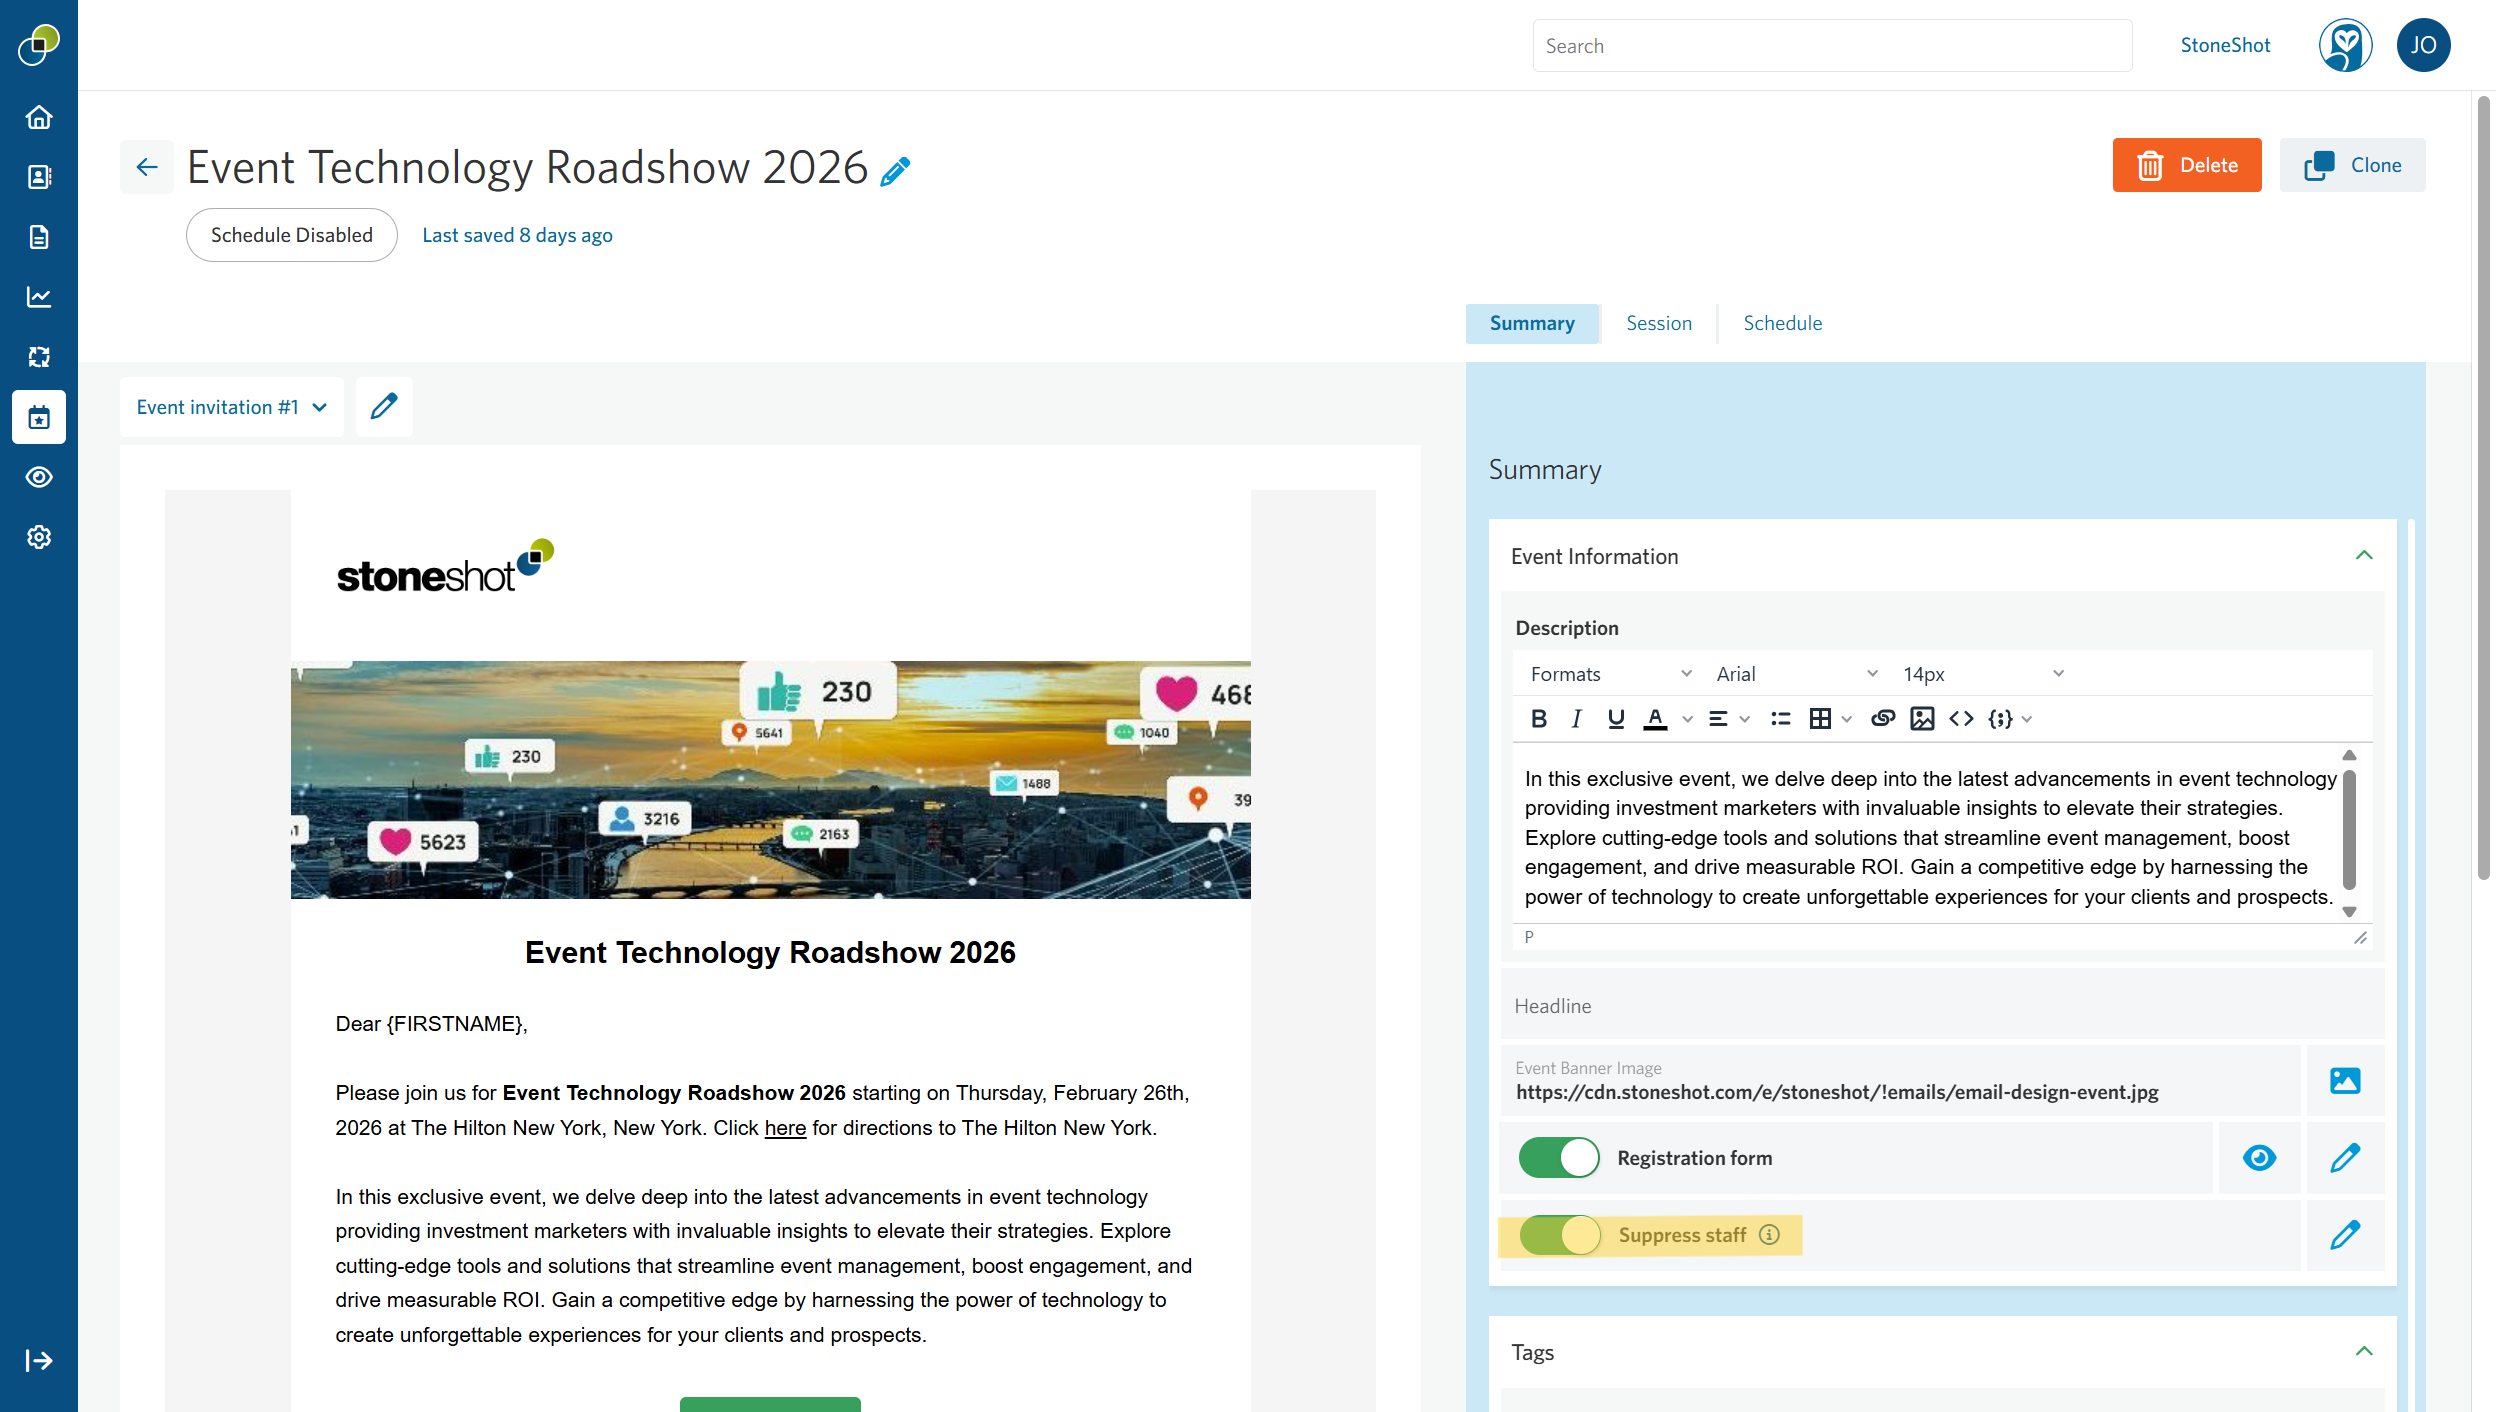Viewport: 2496px width, 1412px height.
Task: Open the JO user profile menu
Action: click(2423, 45)
